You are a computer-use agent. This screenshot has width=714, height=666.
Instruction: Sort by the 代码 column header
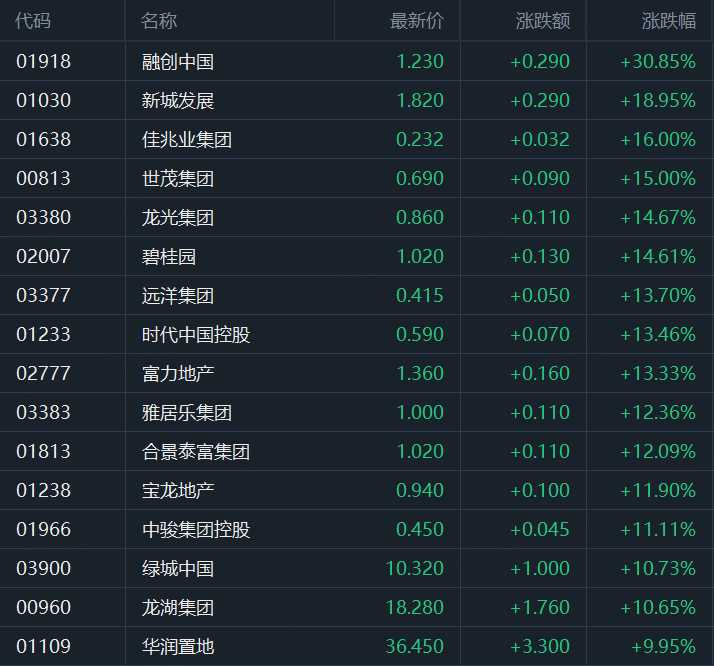(x=33, y=21)
